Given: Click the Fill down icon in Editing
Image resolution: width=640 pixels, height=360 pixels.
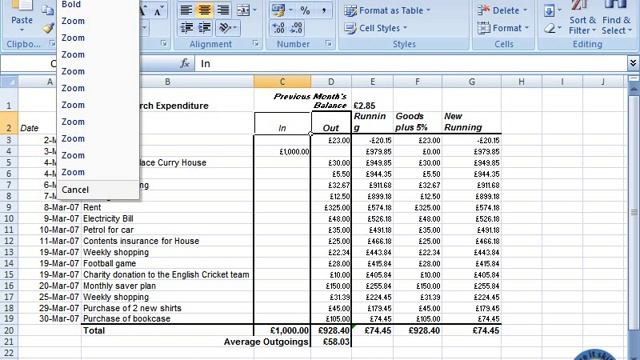Looking at the screenshot, I should point(549,11).
